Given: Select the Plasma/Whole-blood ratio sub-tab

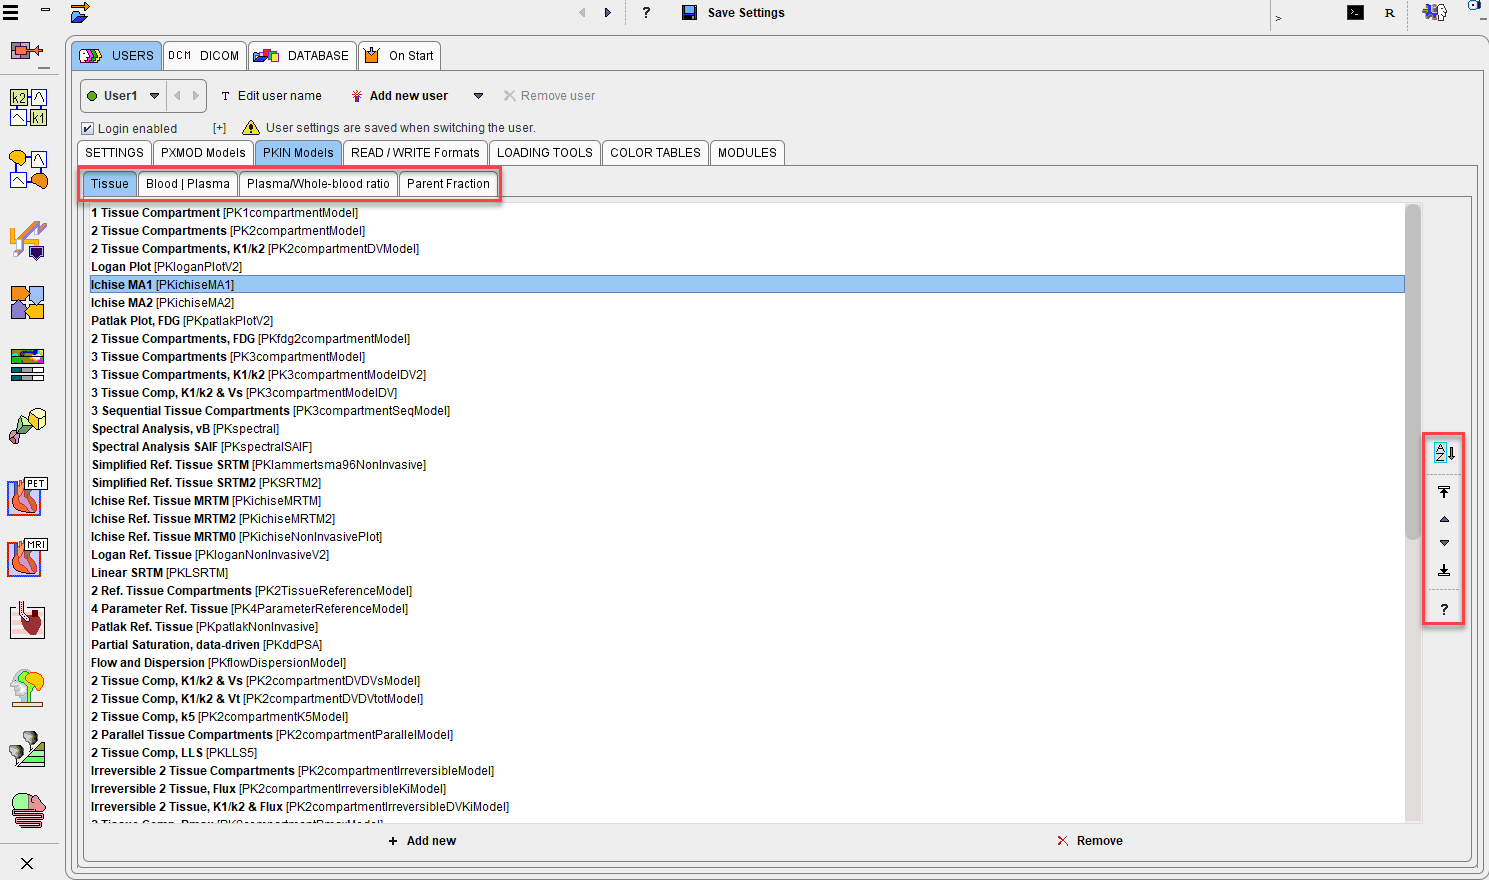Looking at the screenshot, I should point(318,184).
